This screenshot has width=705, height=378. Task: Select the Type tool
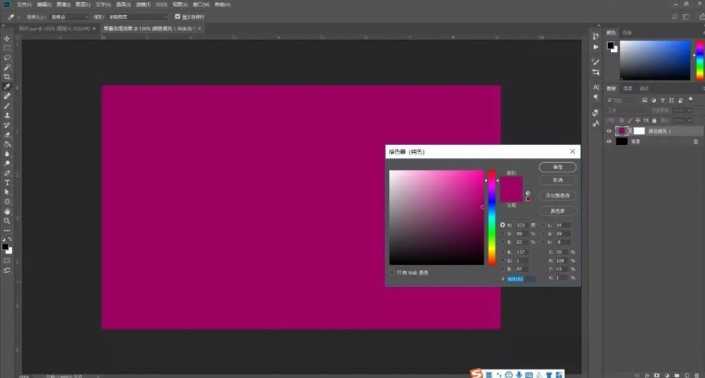7,182
